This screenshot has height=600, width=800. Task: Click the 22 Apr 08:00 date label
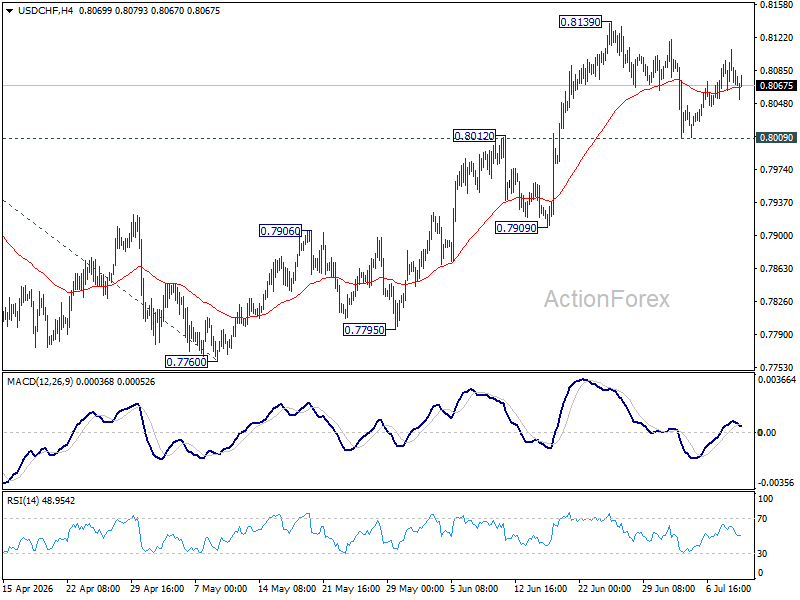[x=93, y=588]
